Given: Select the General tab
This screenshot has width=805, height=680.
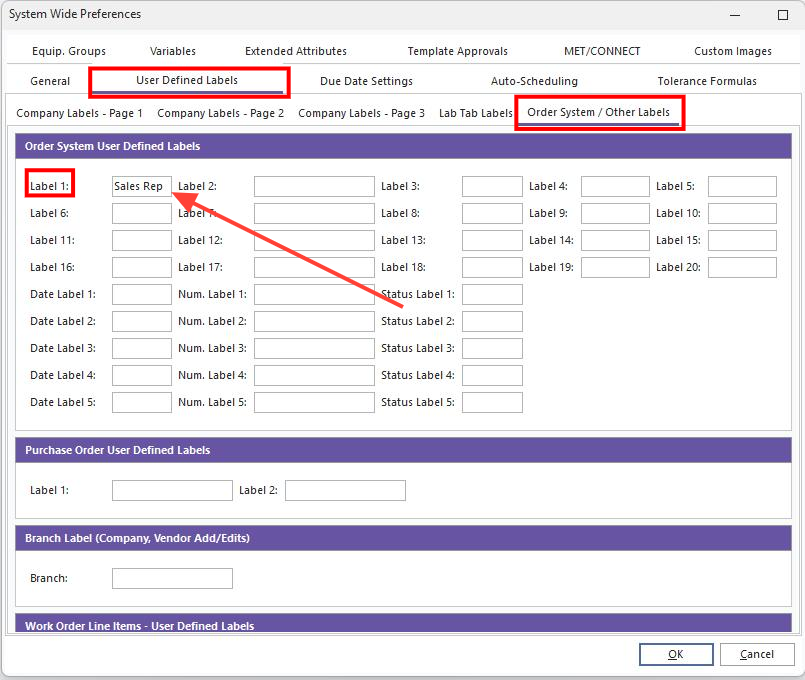Looking at the screenshot, I should tap(49, 81).
